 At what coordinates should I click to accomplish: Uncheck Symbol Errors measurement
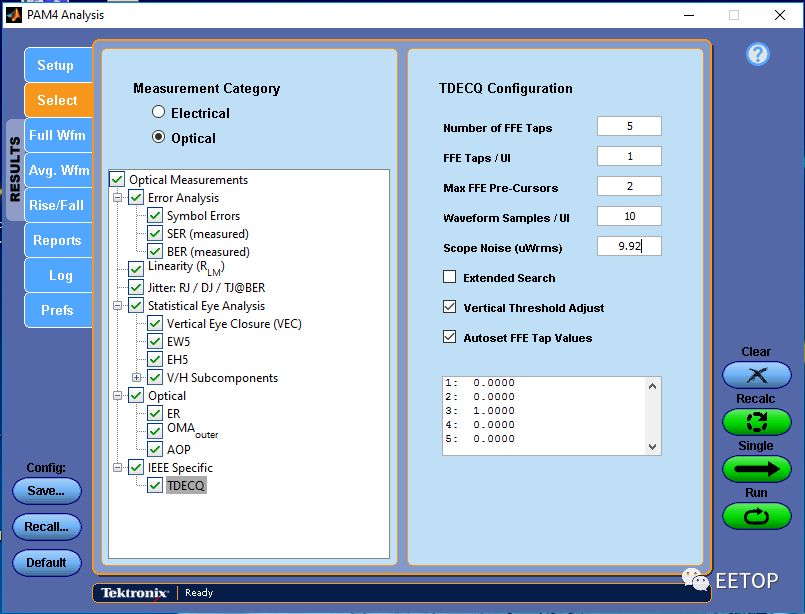click(155, 216)
